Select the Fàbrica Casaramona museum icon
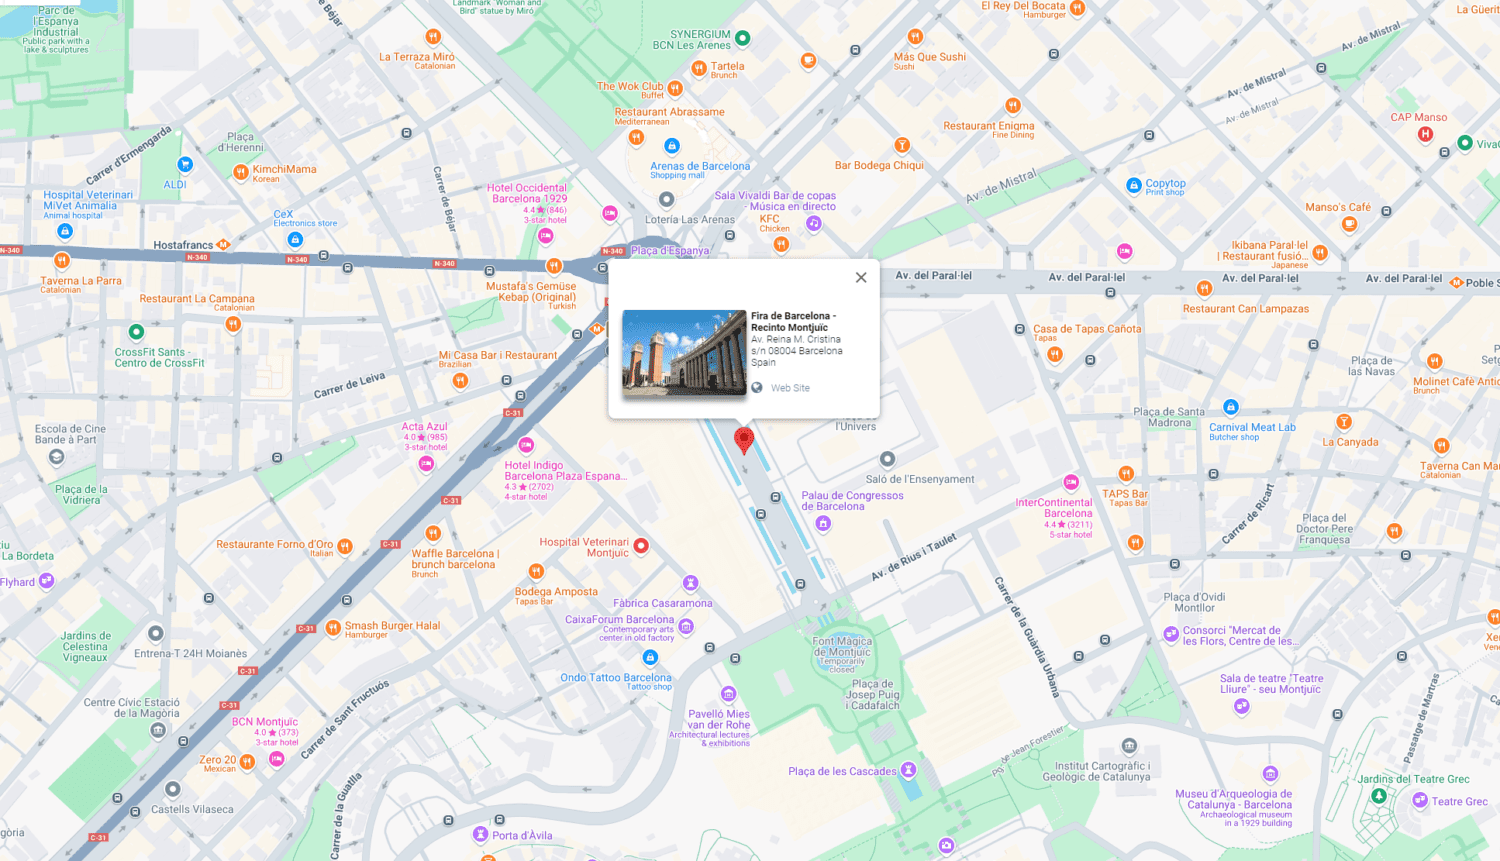The image size is (1500, 861). pyautogui.click(x=690, y=583)
